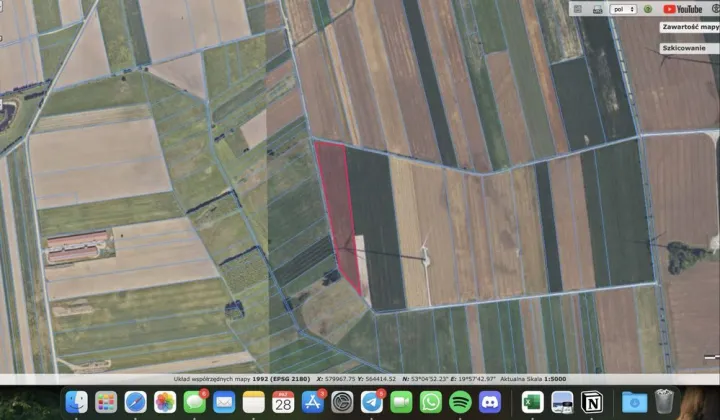Open Launchpad from the dock
The width and height of the screenshot is (720, 420).
pos(106,402)
